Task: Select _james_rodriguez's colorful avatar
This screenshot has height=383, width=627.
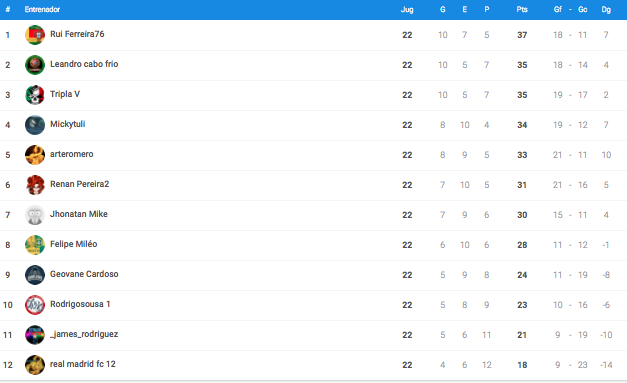Action: pyautogui.click(x=35, y=335)
